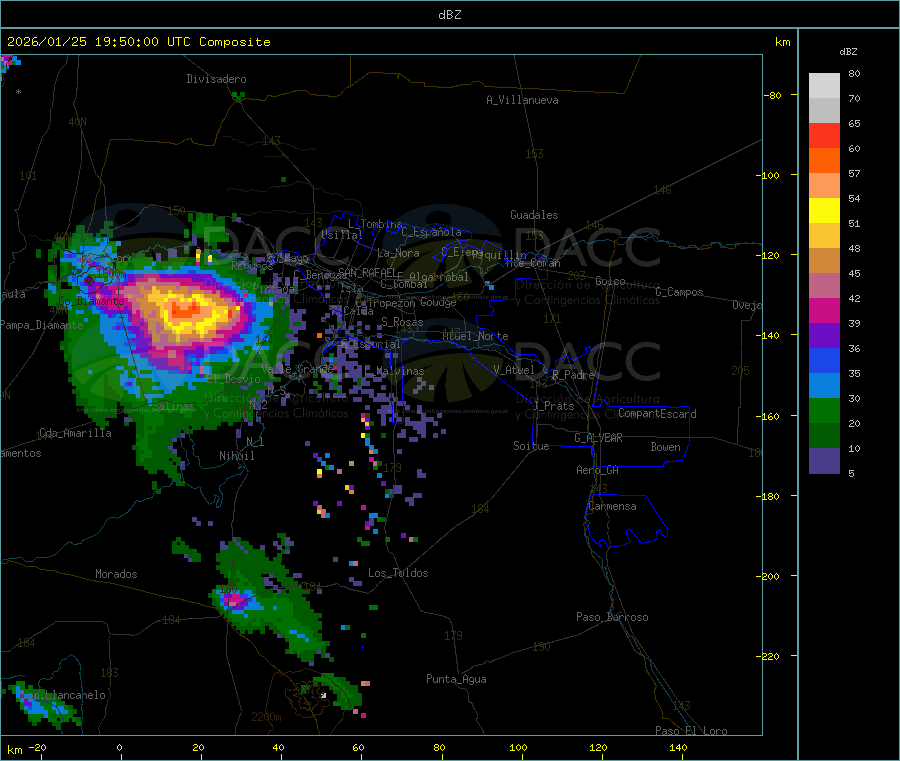Image resolution: width=900 pixels, height=761 pixels.
Task: Pick the brown 45-48 dBZ legend swatch
Action: (x=824, y=261)
